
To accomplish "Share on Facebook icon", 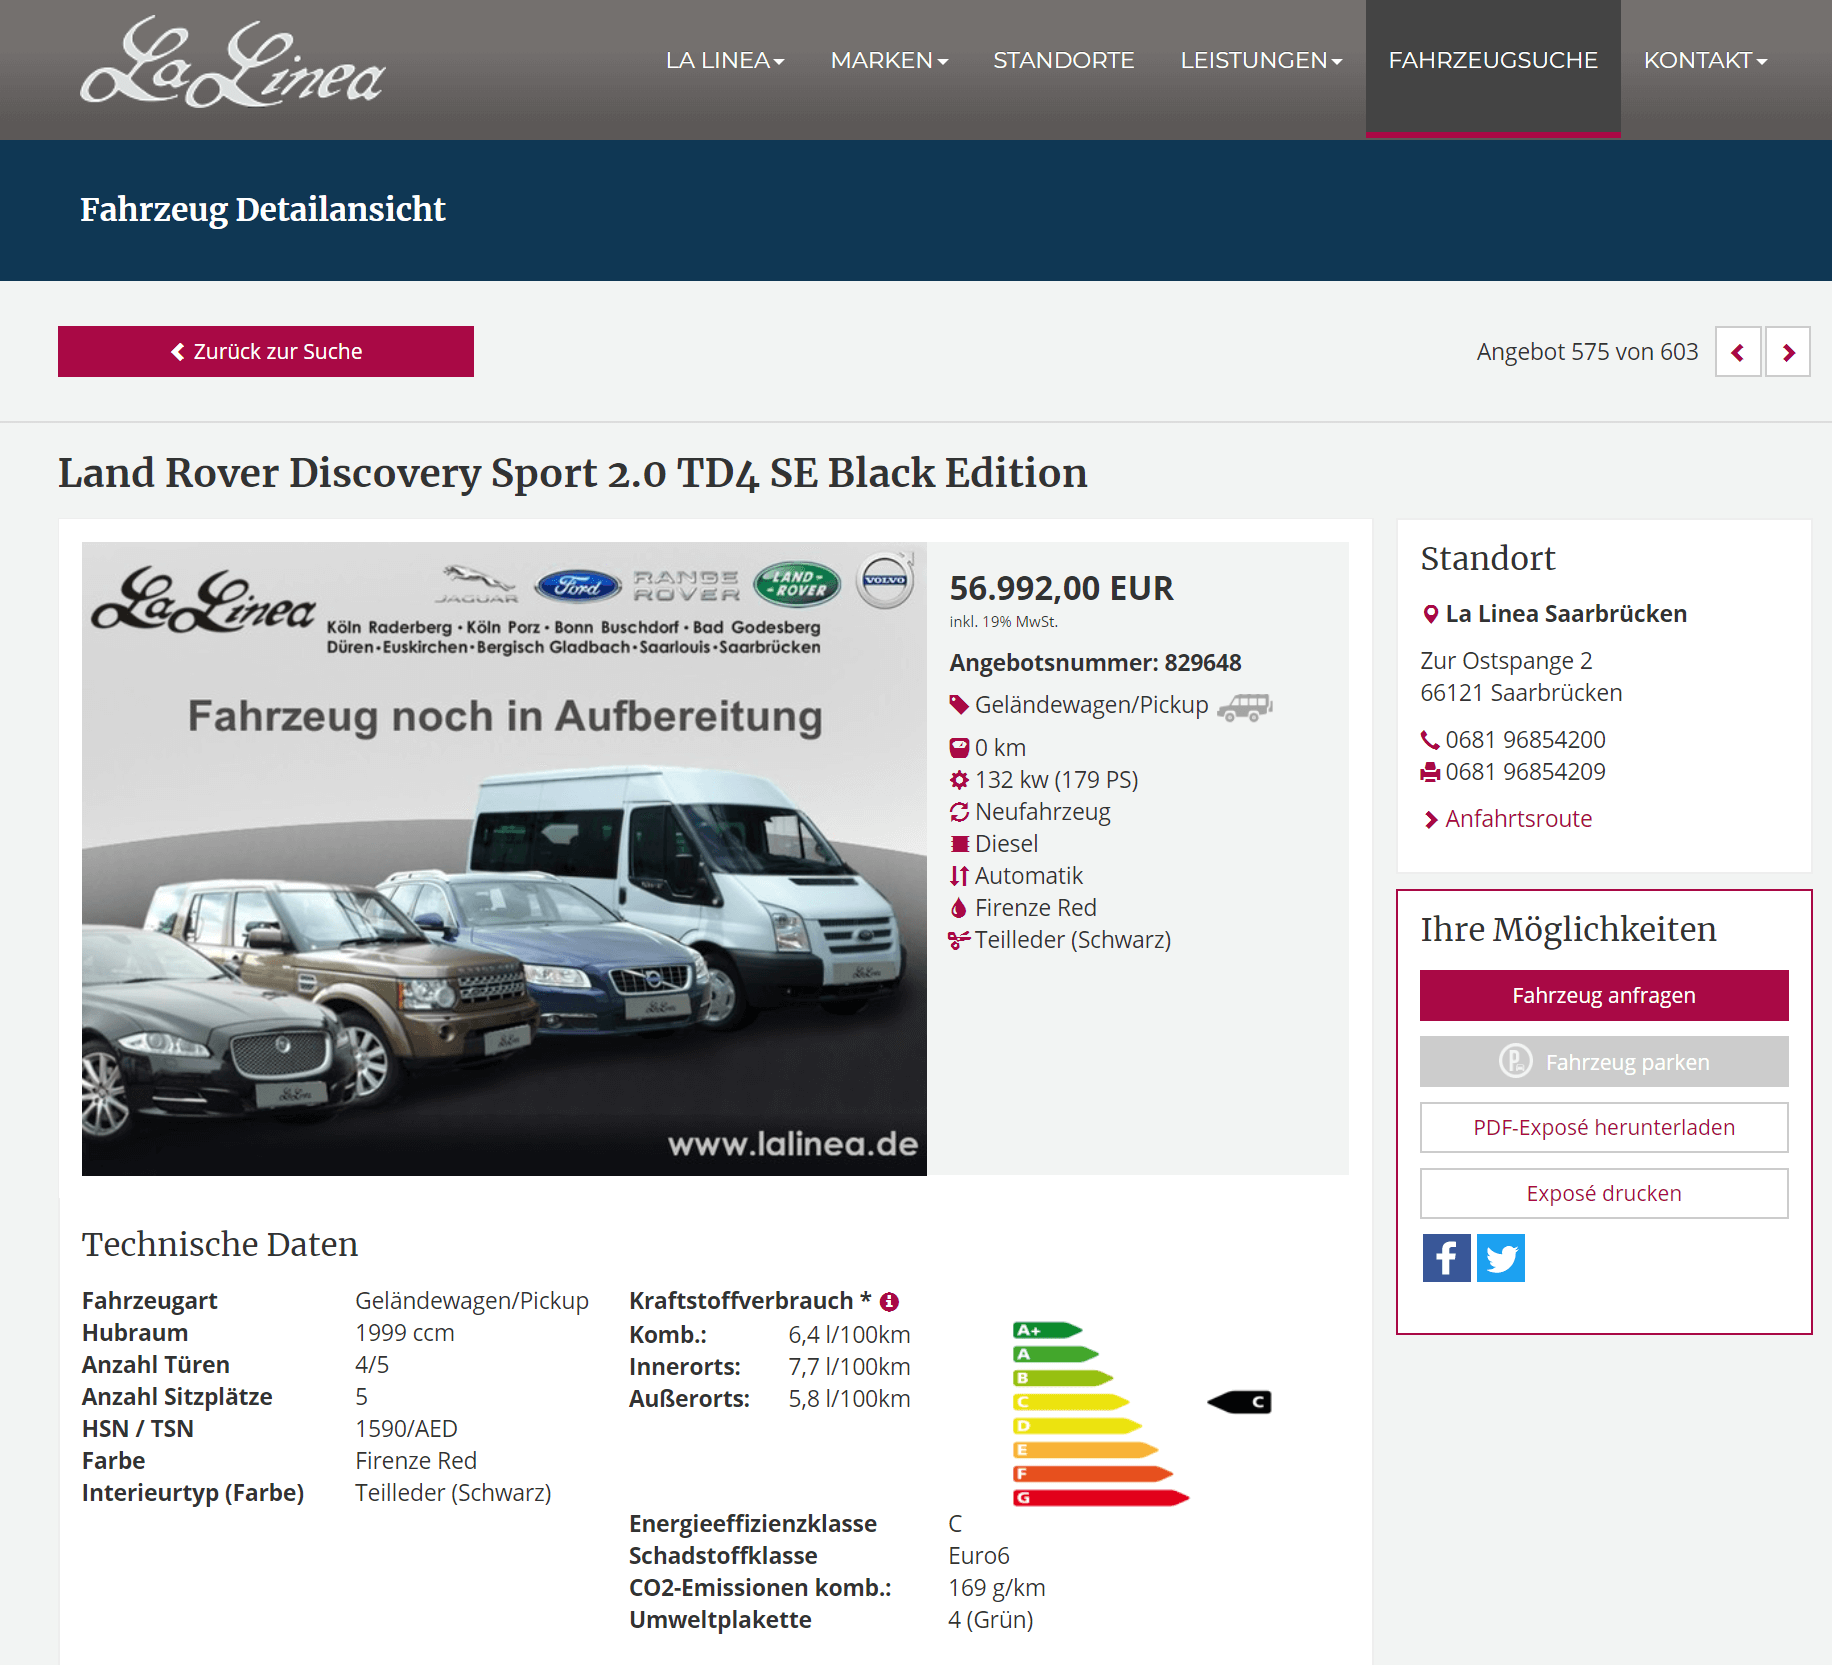I will (x=1446, y=1258).
